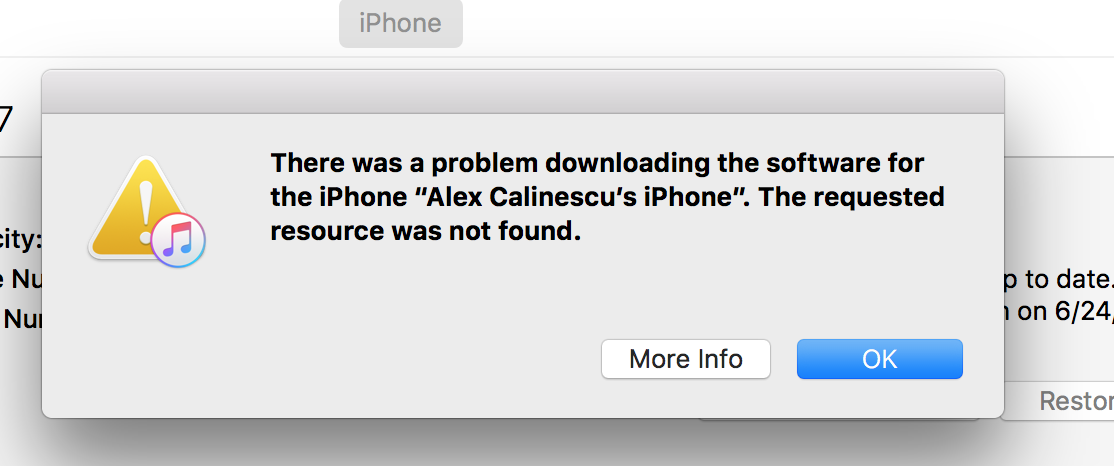The image size is (1114, 466).
Task: Open More Info about the download error
Action: click(x=686, y=359)
